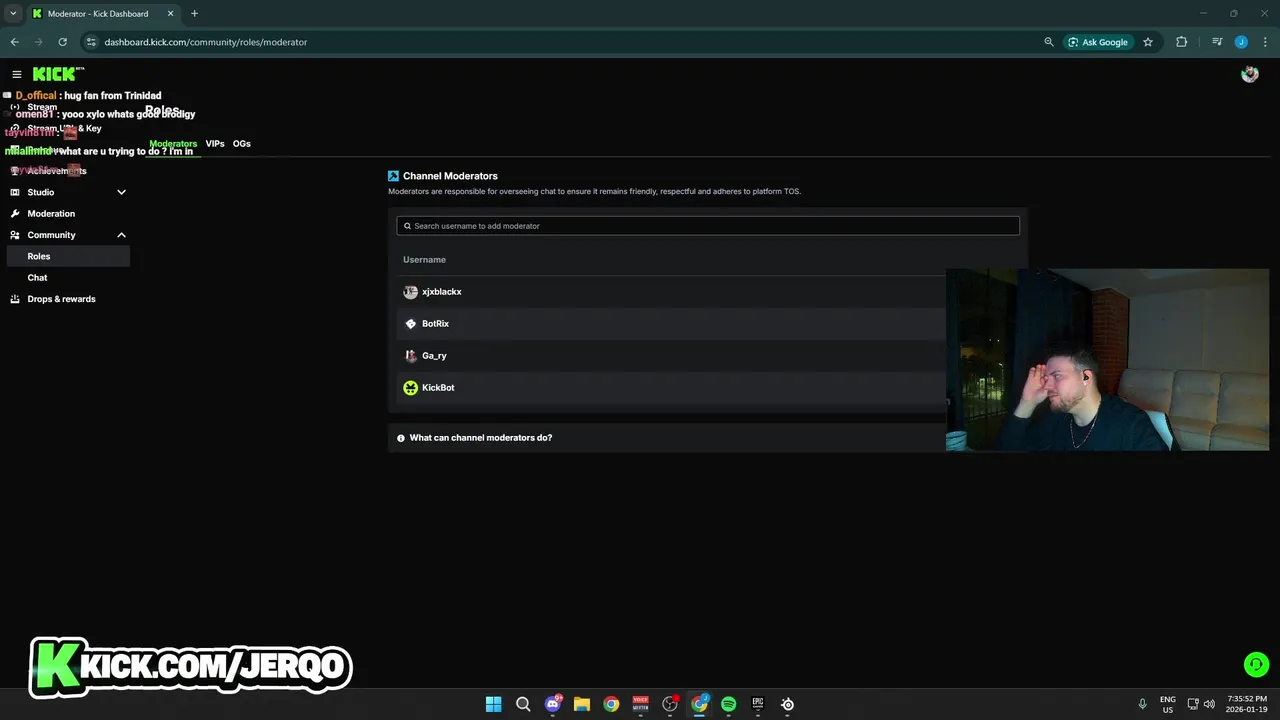Open the hamburger sidebar menu
Screen dimensions: 1280x720
coord(17,74)
